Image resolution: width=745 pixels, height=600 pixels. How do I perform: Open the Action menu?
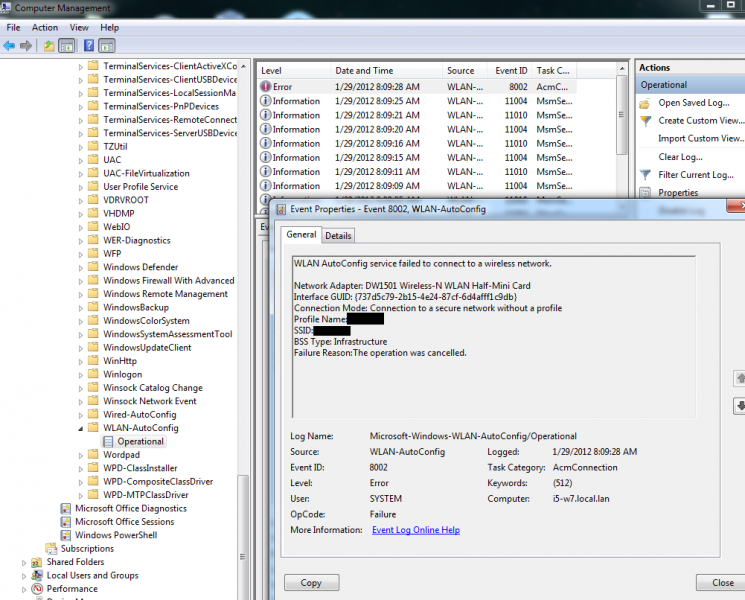pos(45,28)
